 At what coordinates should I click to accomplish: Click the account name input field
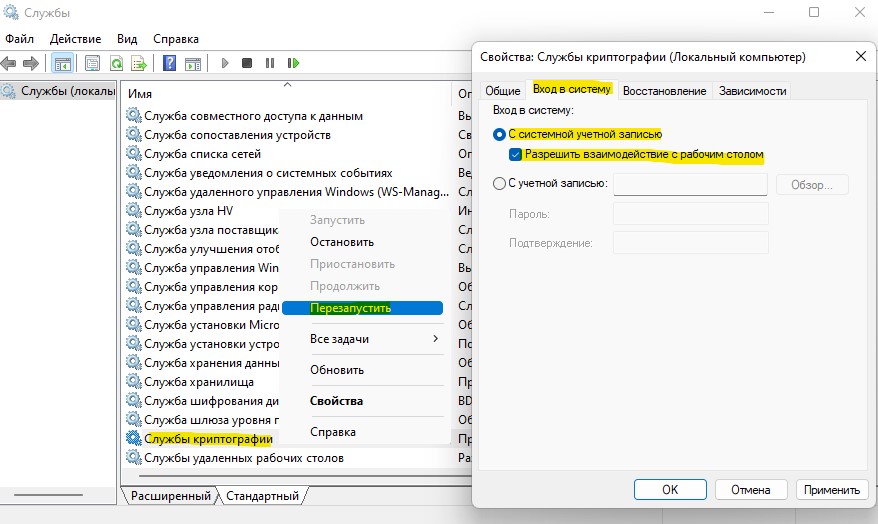(690, 184)
